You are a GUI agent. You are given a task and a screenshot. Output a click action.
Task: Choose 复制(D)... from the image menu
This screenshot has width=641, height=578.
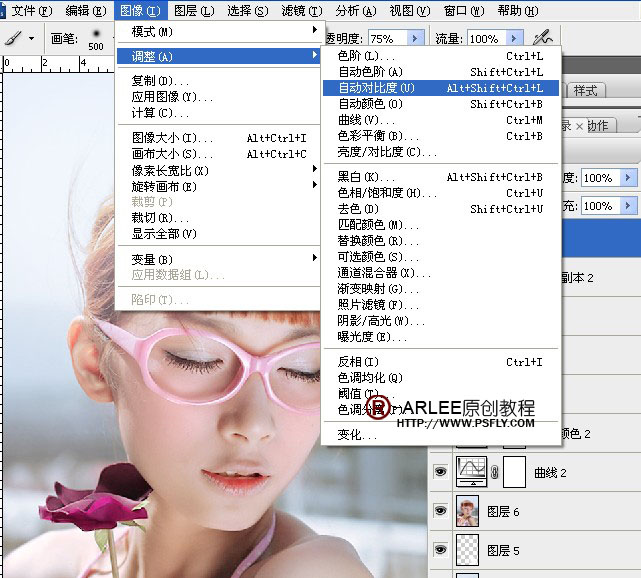[x=218, y=81]
